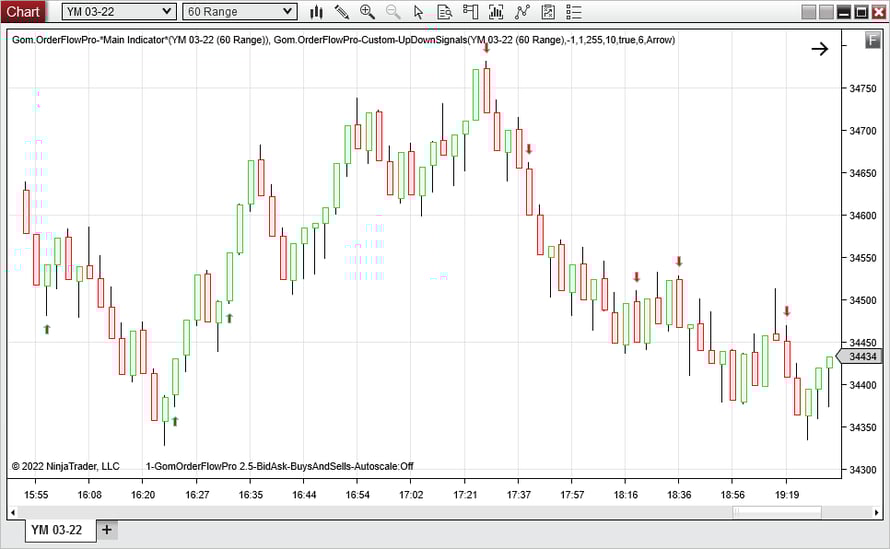Open the indicators icon

[x=496, y=12]
